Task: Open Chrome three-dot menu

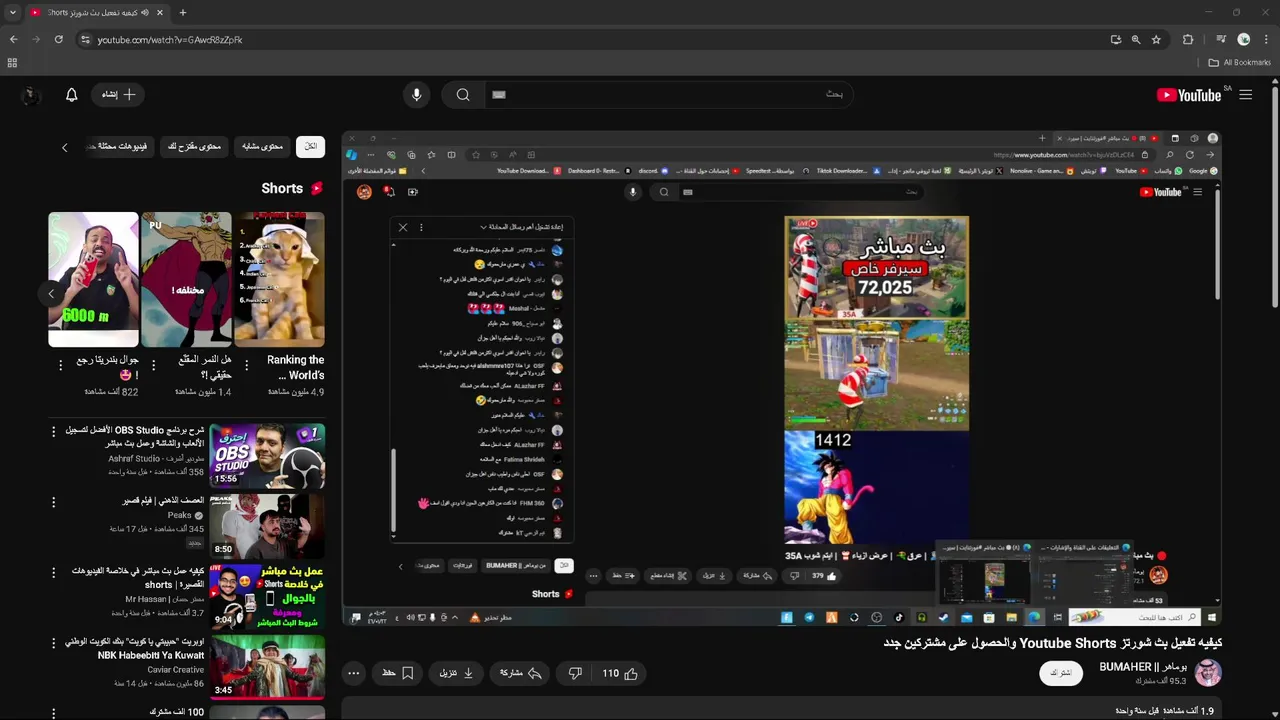Action: pos(1266,39)
